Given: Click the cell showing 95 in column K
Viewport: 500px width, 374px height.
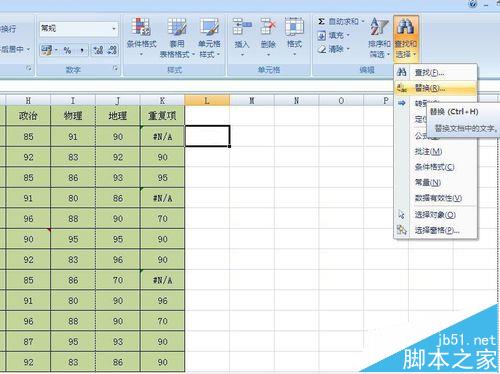Looking at the screenshot, I should [162, 177].
